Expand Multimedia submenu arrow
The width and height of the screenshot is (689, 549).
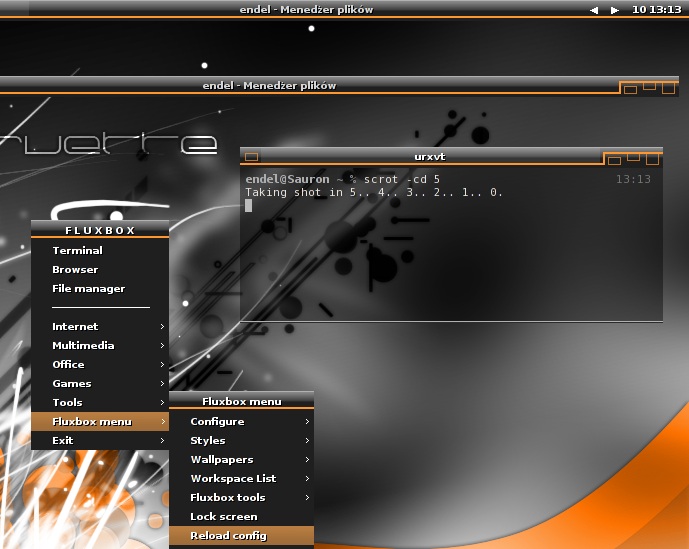pyautogui.click(x=162, y=345)
